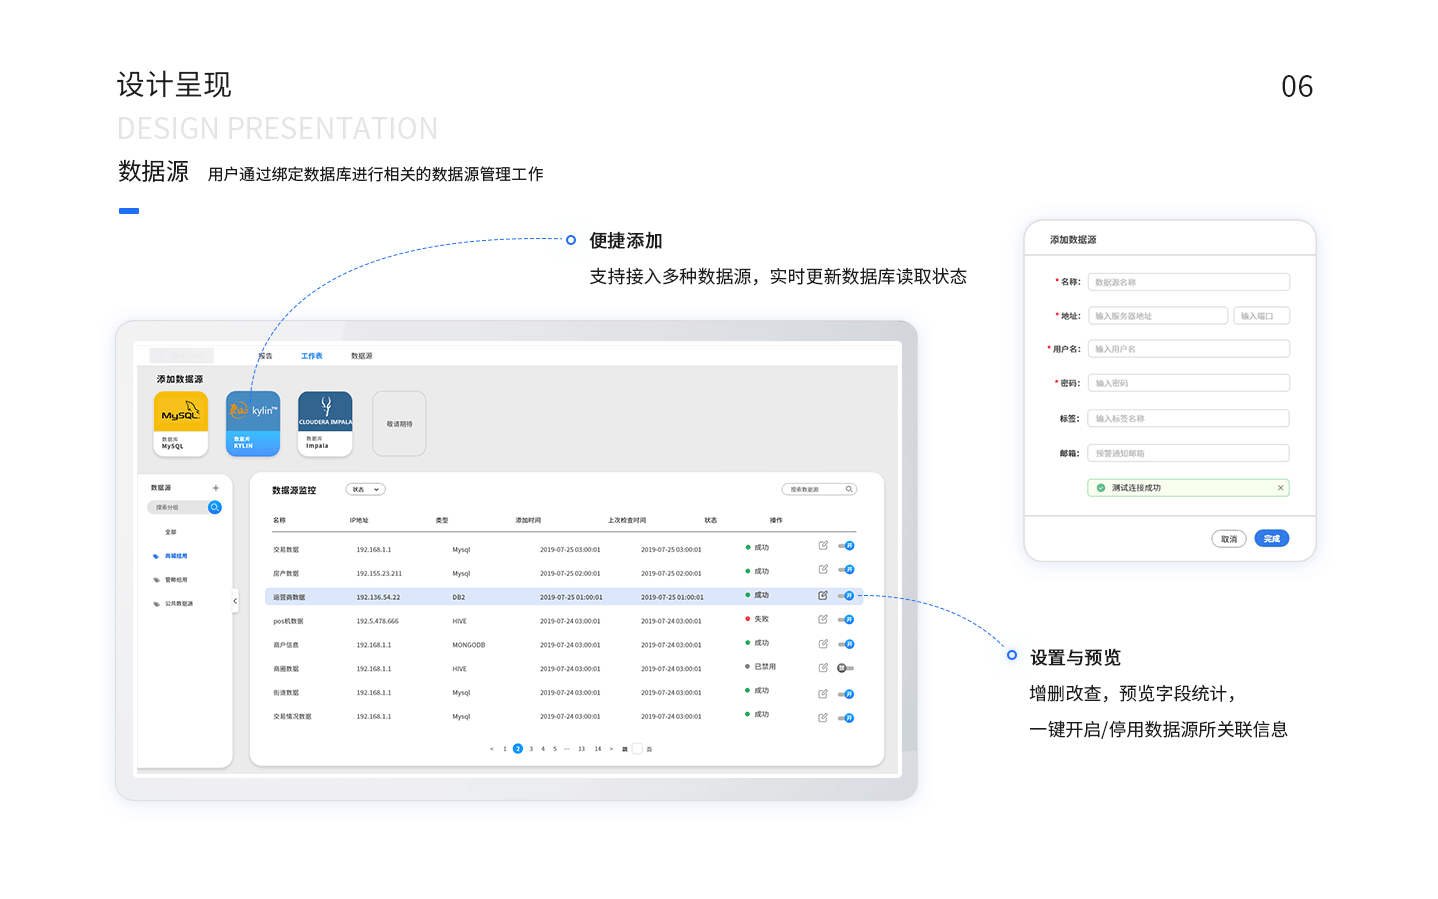Click the 数据源名称 input in dialog
The image size is (1438, 899).
[1189, 282]
